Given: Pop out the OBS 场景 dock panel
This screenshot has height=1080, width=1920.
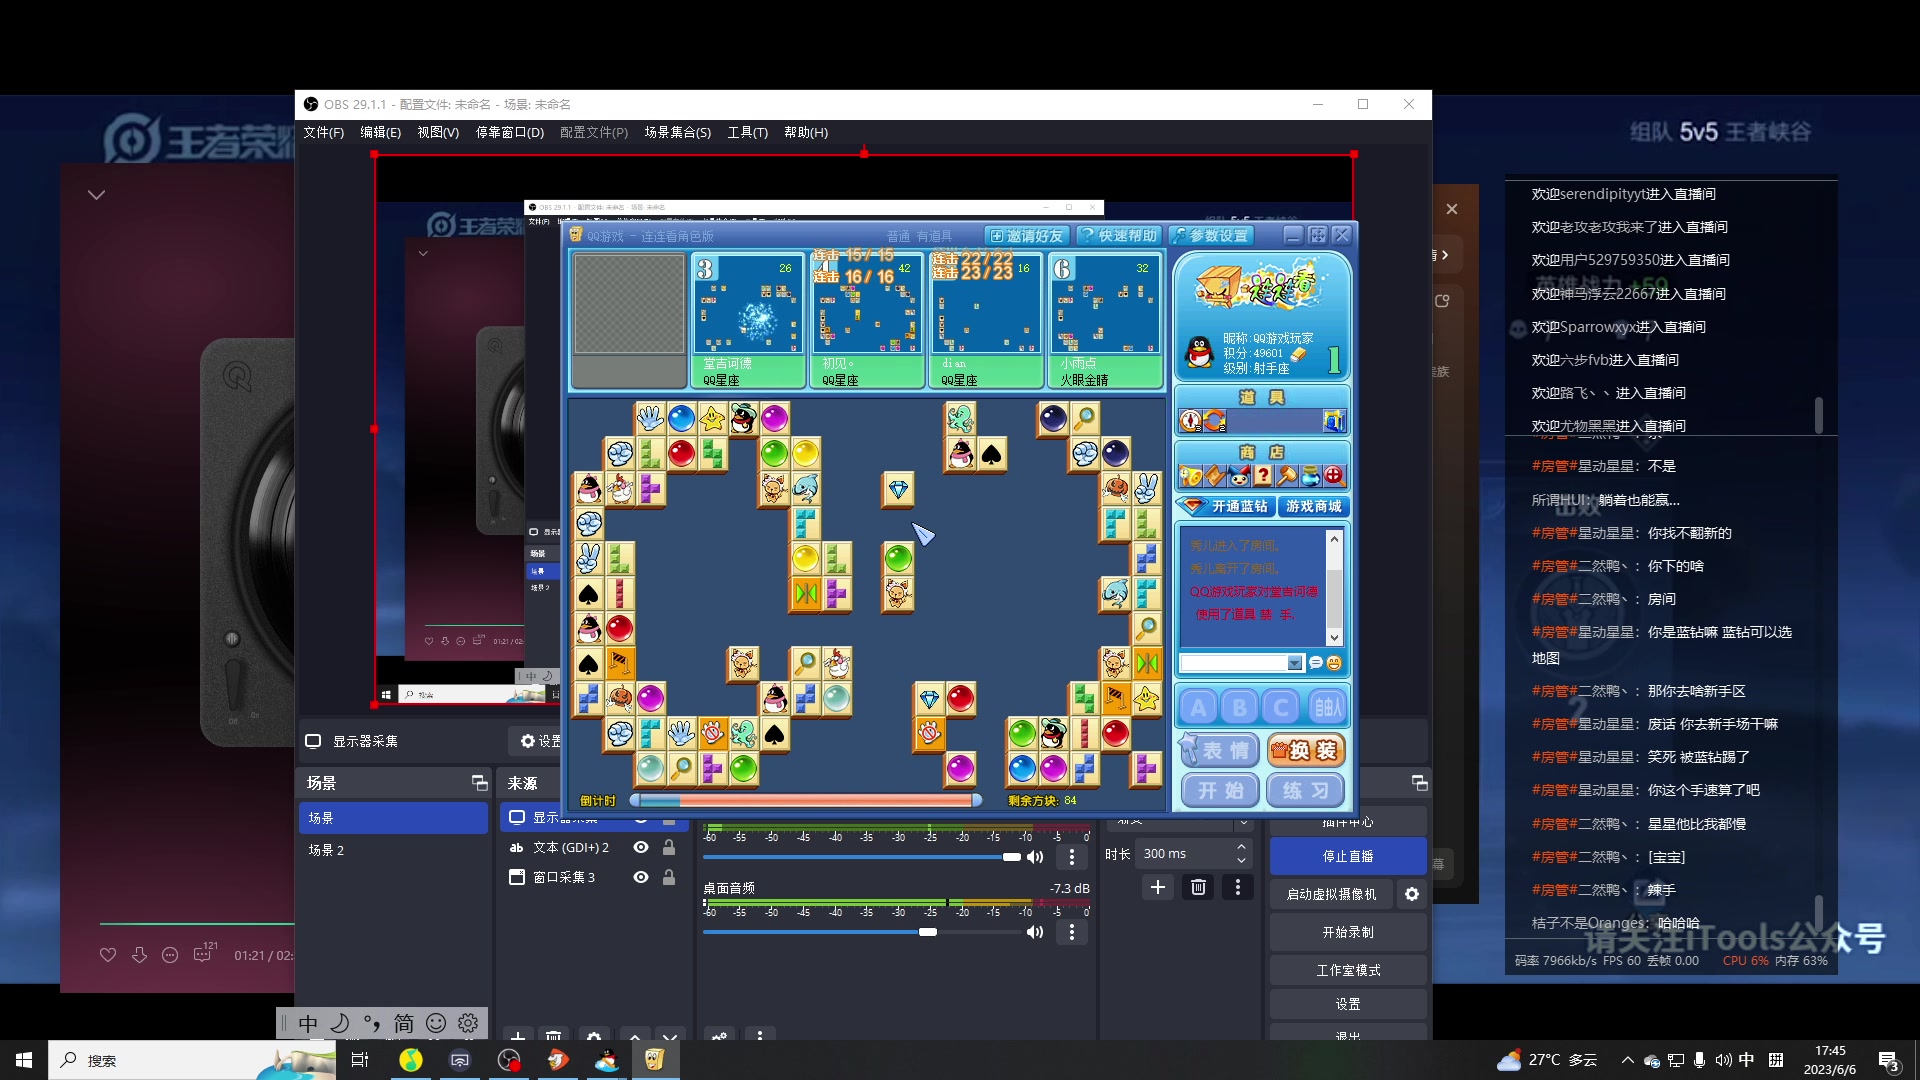Looking at the screenshot, I should [x=479, y=783].
